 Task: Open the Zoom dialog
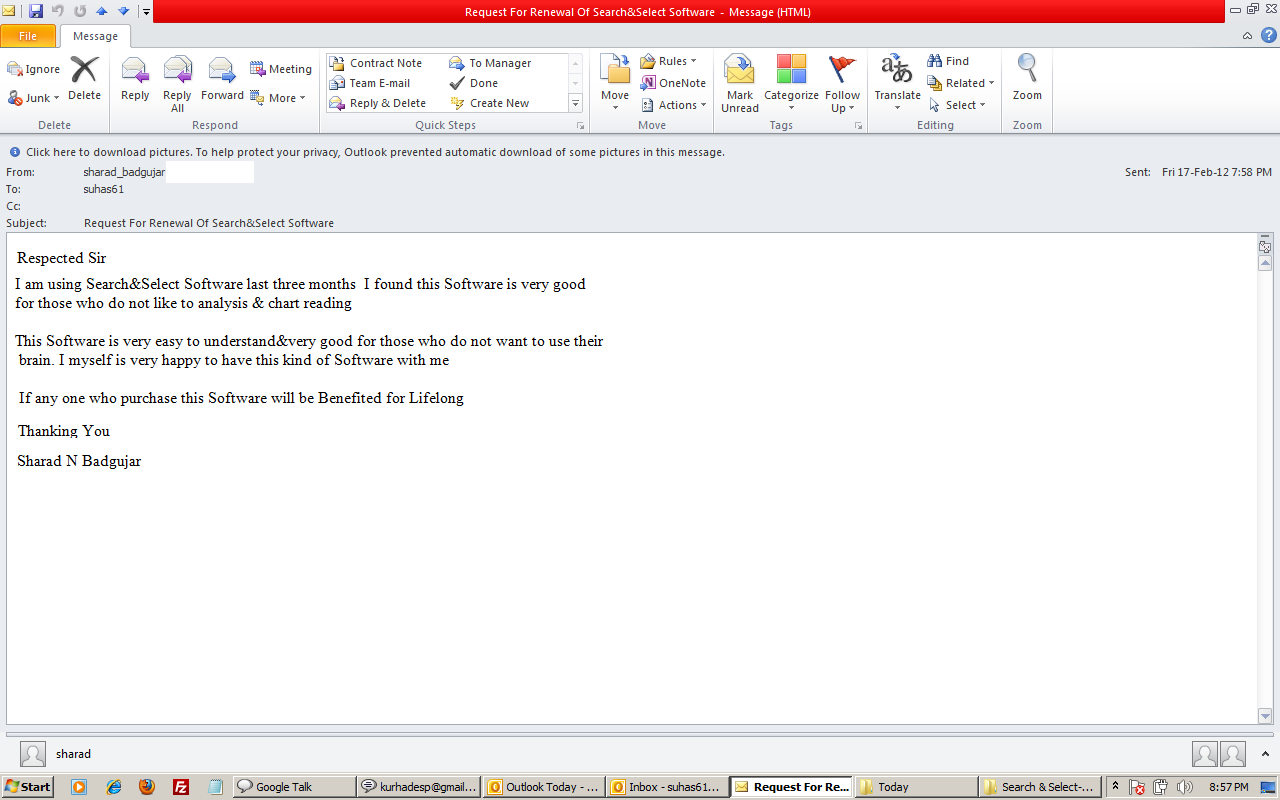point(1027,78)
